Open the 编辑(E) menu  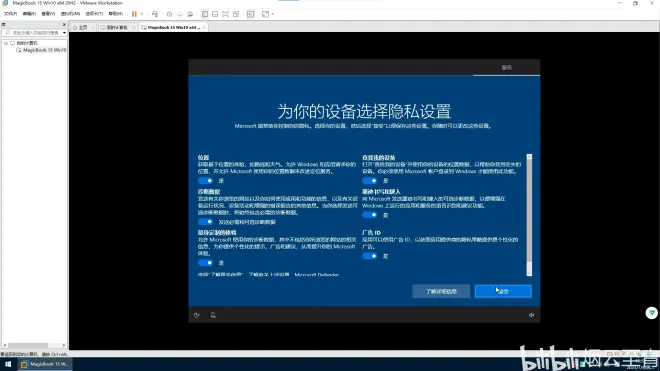click(29, 14)
